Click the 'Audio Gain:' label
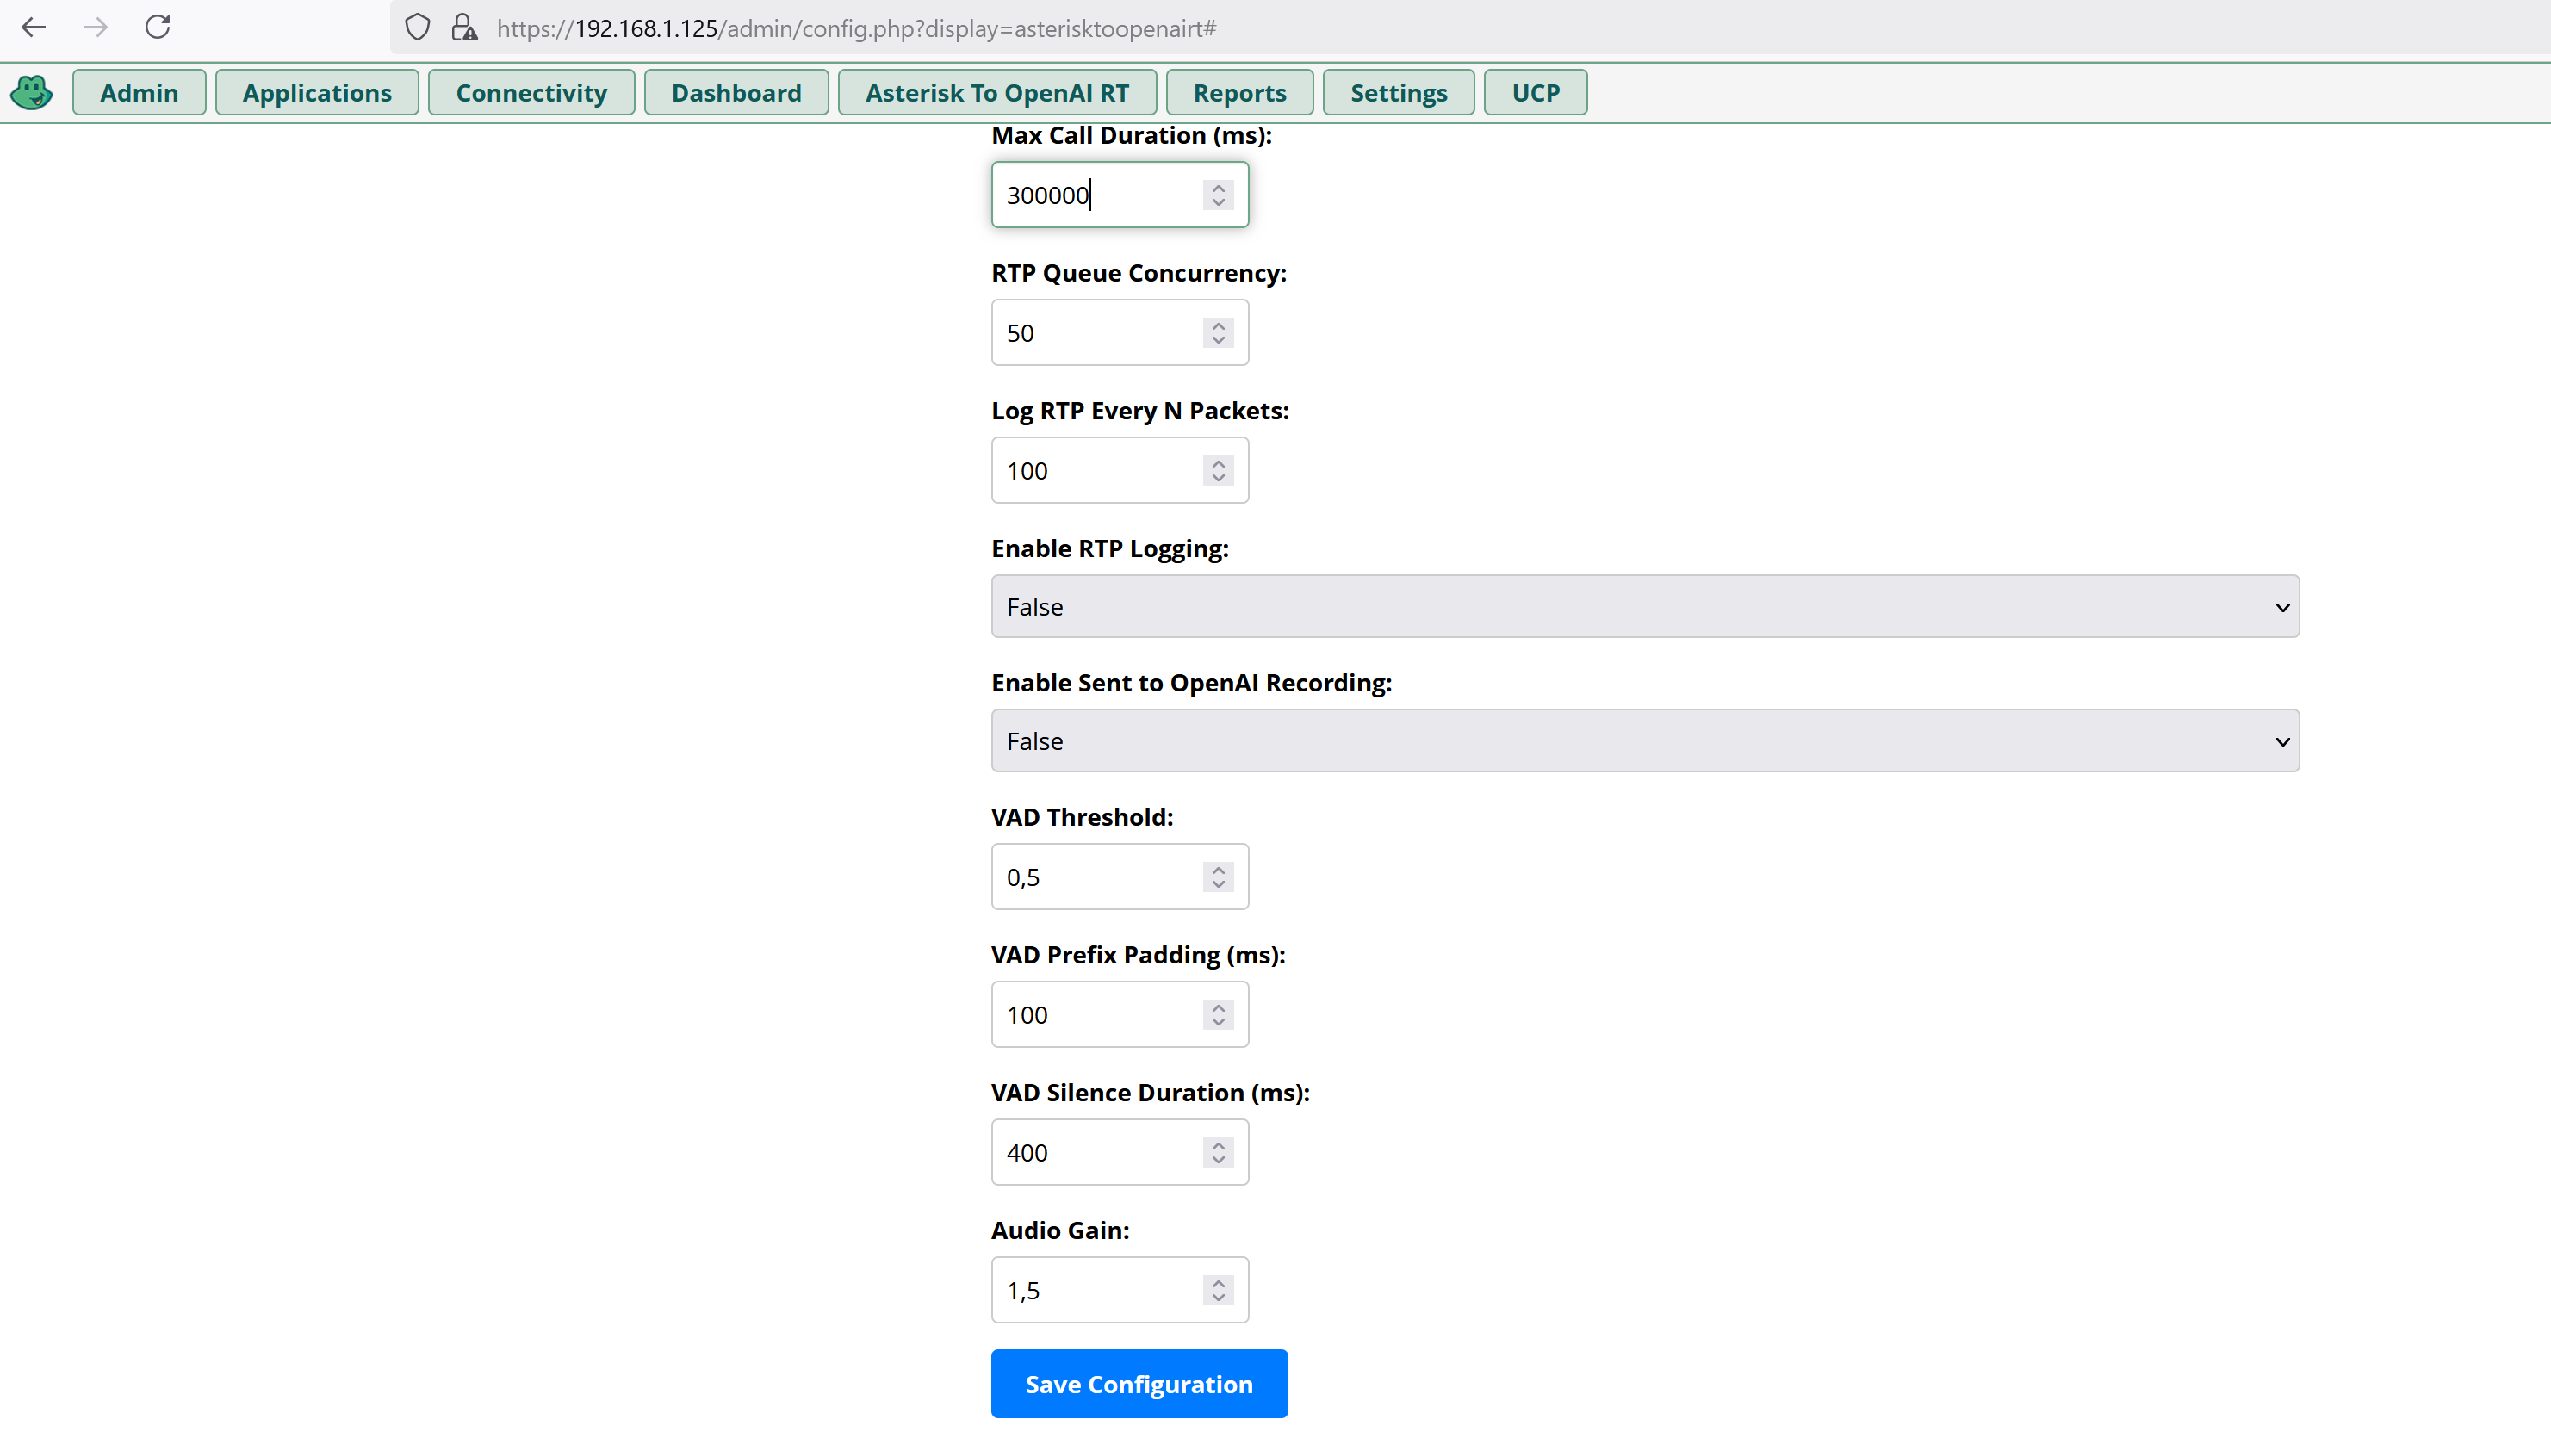 tap(1060, 1231)
